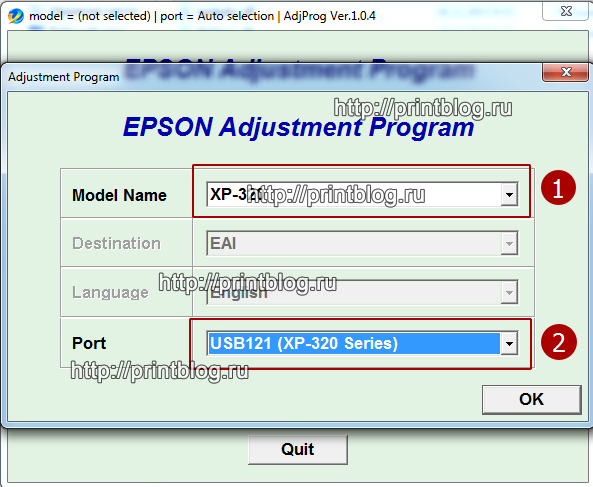This screenshot has width=593, height=487.
Task: Click the AdjProg application icon in title bar
Action: pyautogui.click(x=16, y=16)
